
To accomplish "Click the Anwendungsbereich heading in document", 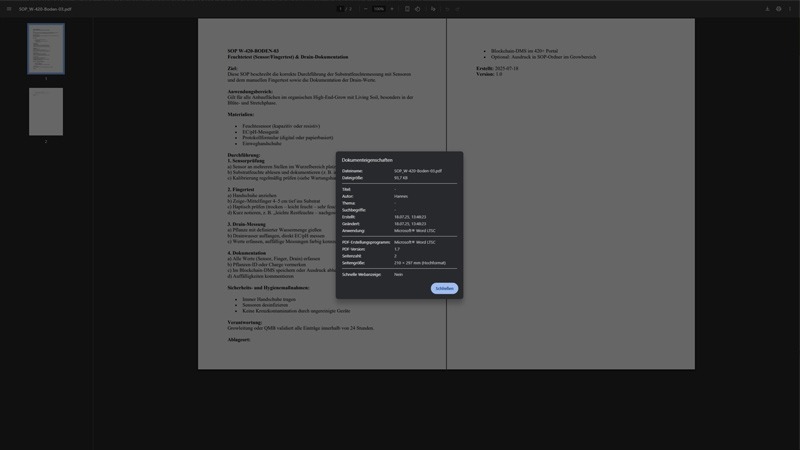I will coord(250,91).
